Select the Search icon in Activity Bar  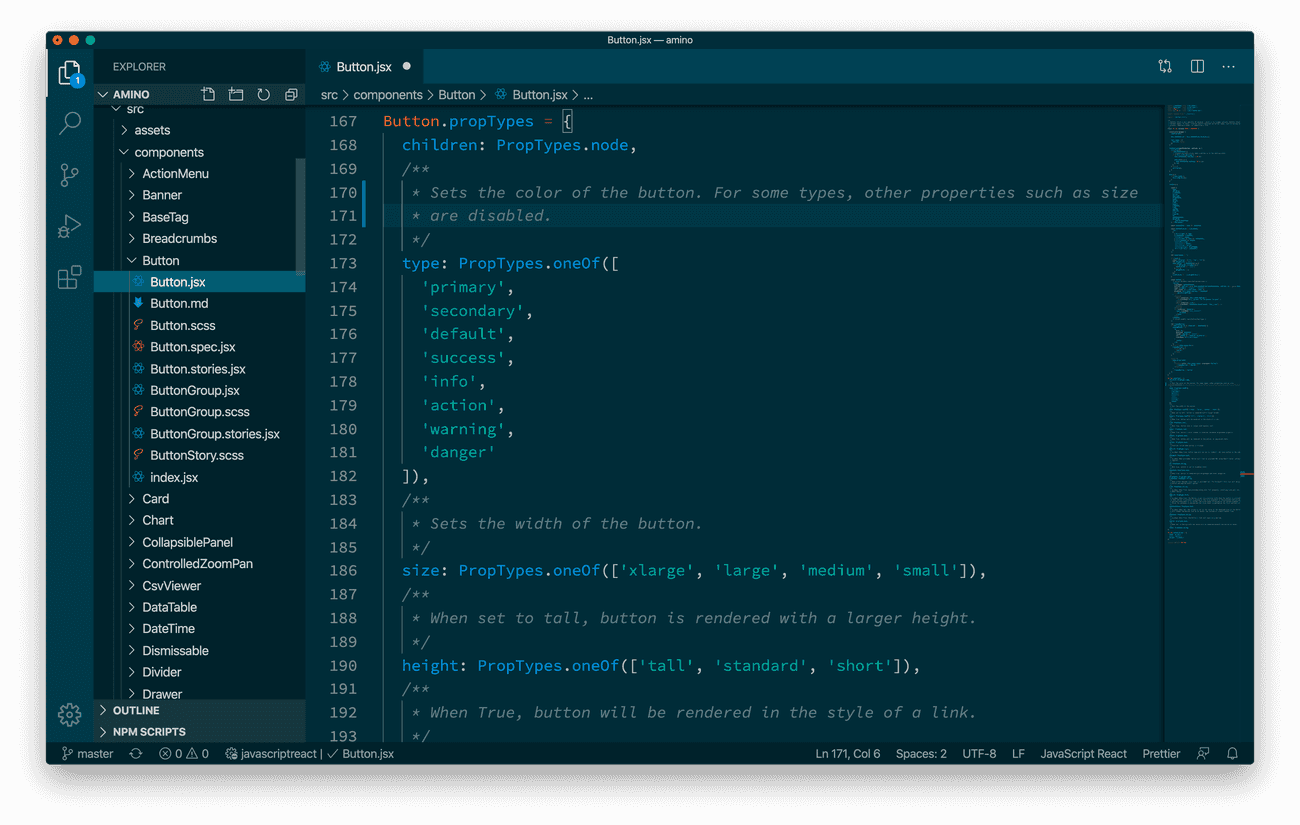(x=68, y=122)
